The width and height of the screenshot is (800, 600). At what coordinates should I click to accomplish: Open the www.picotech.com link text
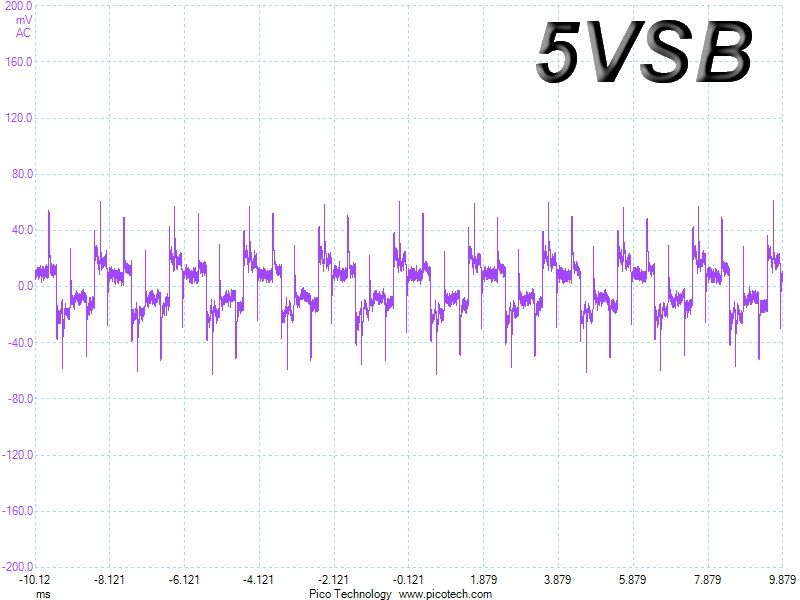tap(445, 594)
